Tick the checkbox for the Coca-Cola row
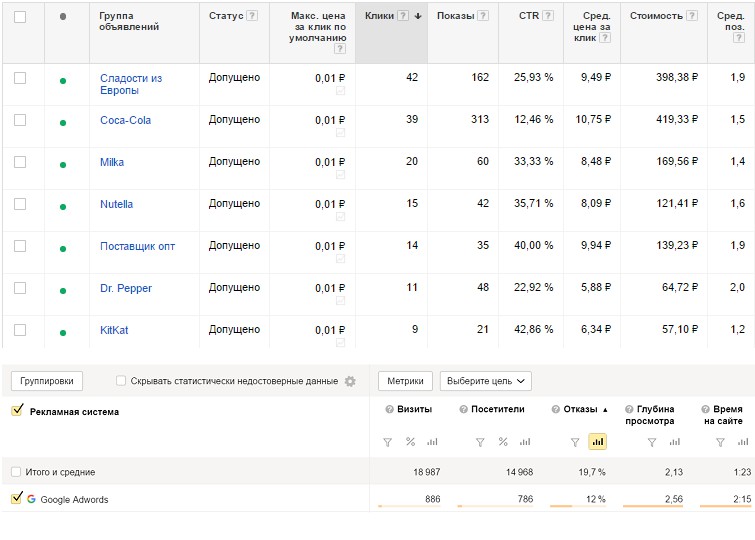The width and height of the screenshot is (755, 540). 20,120
